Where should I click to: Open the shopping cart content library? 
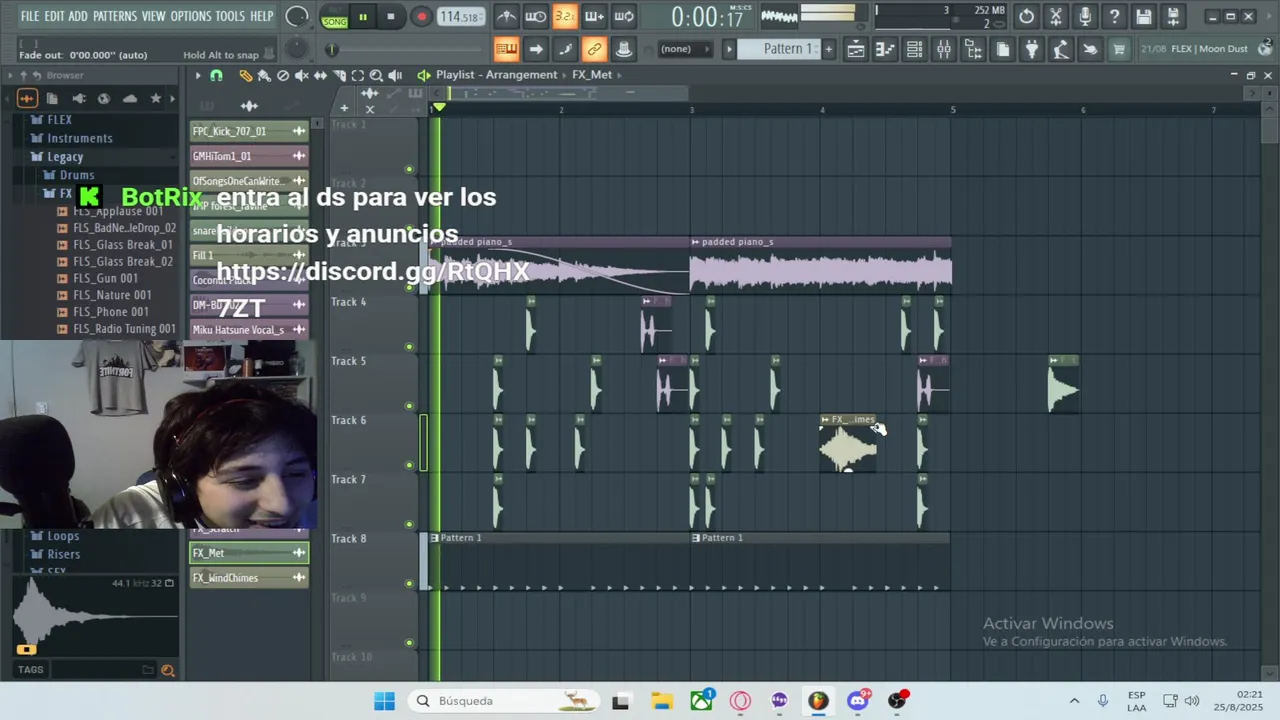(x=1119, y=49)
